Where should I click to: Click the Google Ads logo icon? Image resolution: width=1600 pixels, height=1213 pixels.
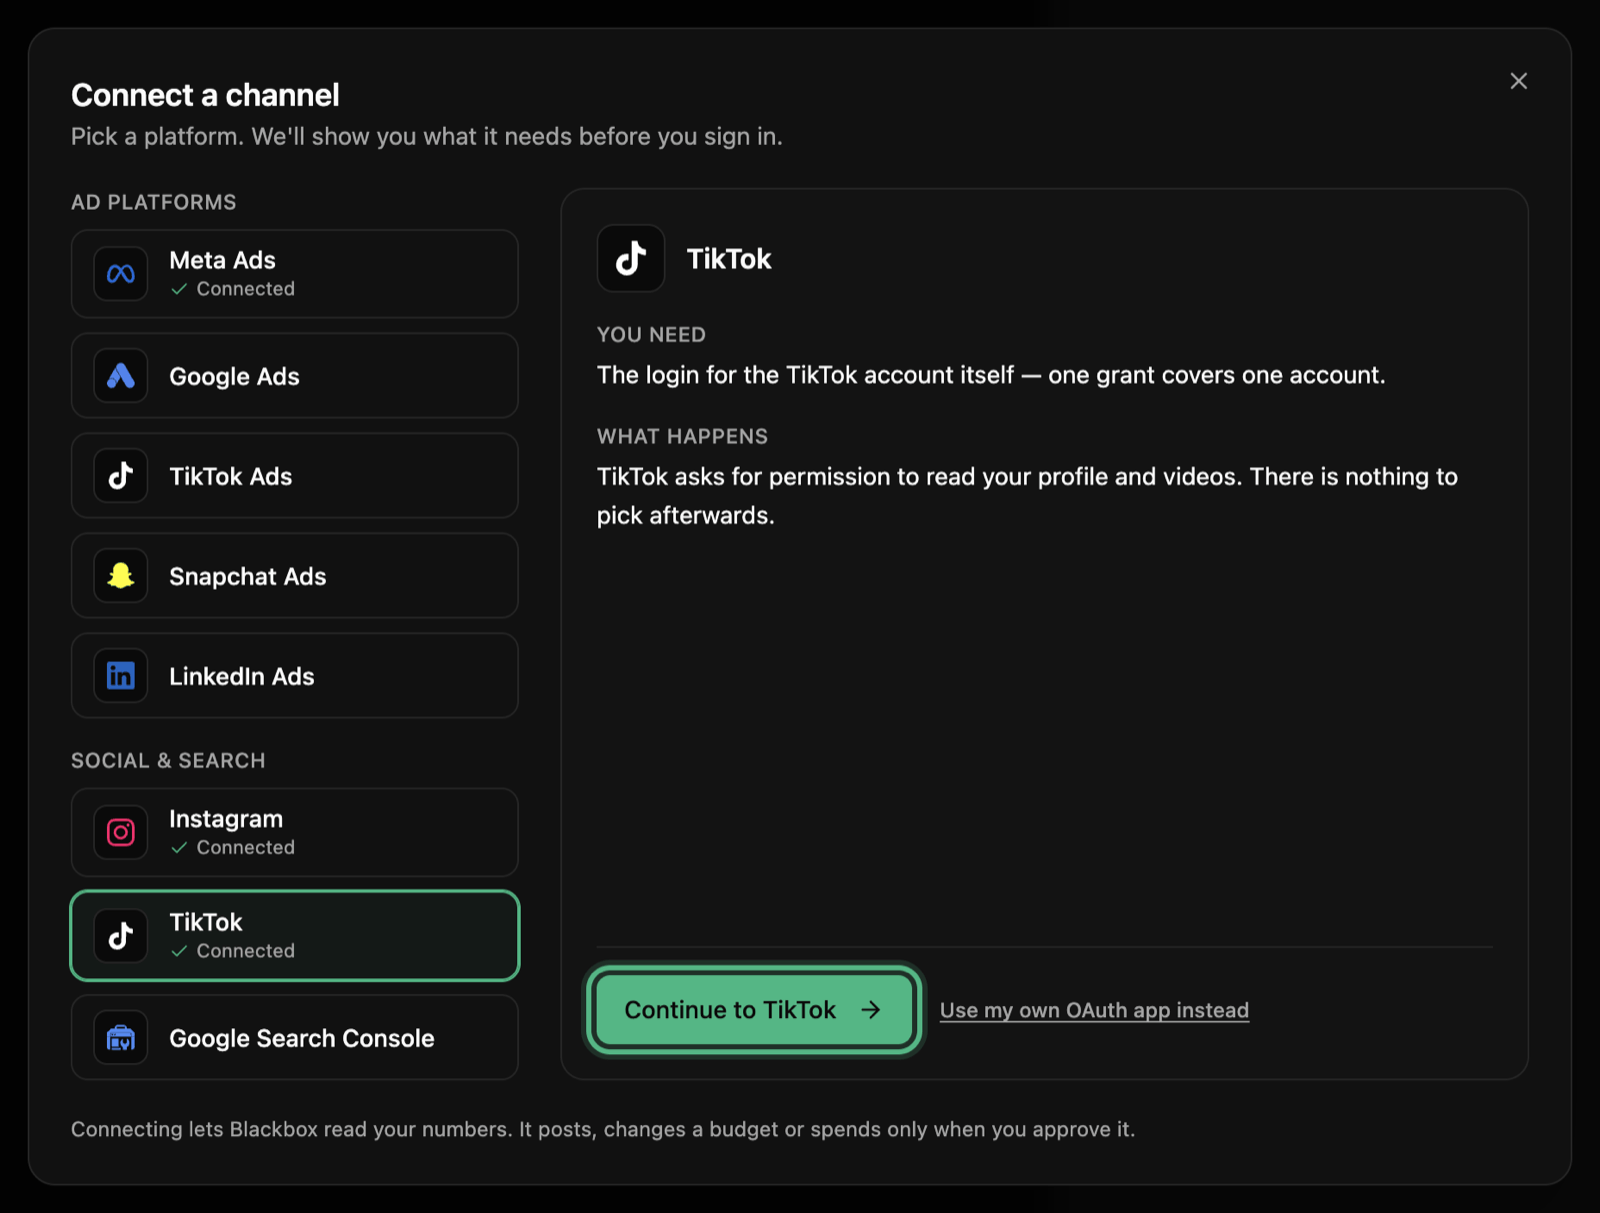point(121,376)
